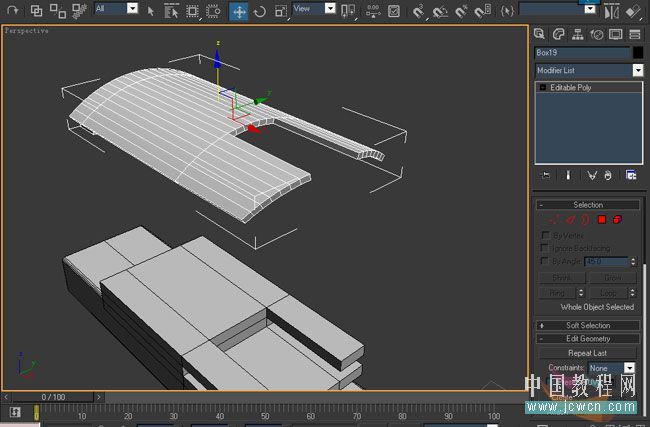Open the Select by Name tool
The width and height of the screenshot is (650, 427).
pyautogui.click(x=171, y=11)
